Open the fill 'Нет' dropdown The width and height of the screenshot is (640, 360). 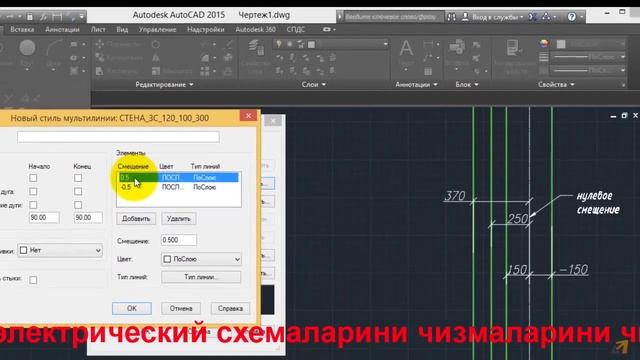pyautogui.click(x=60, y=250)
